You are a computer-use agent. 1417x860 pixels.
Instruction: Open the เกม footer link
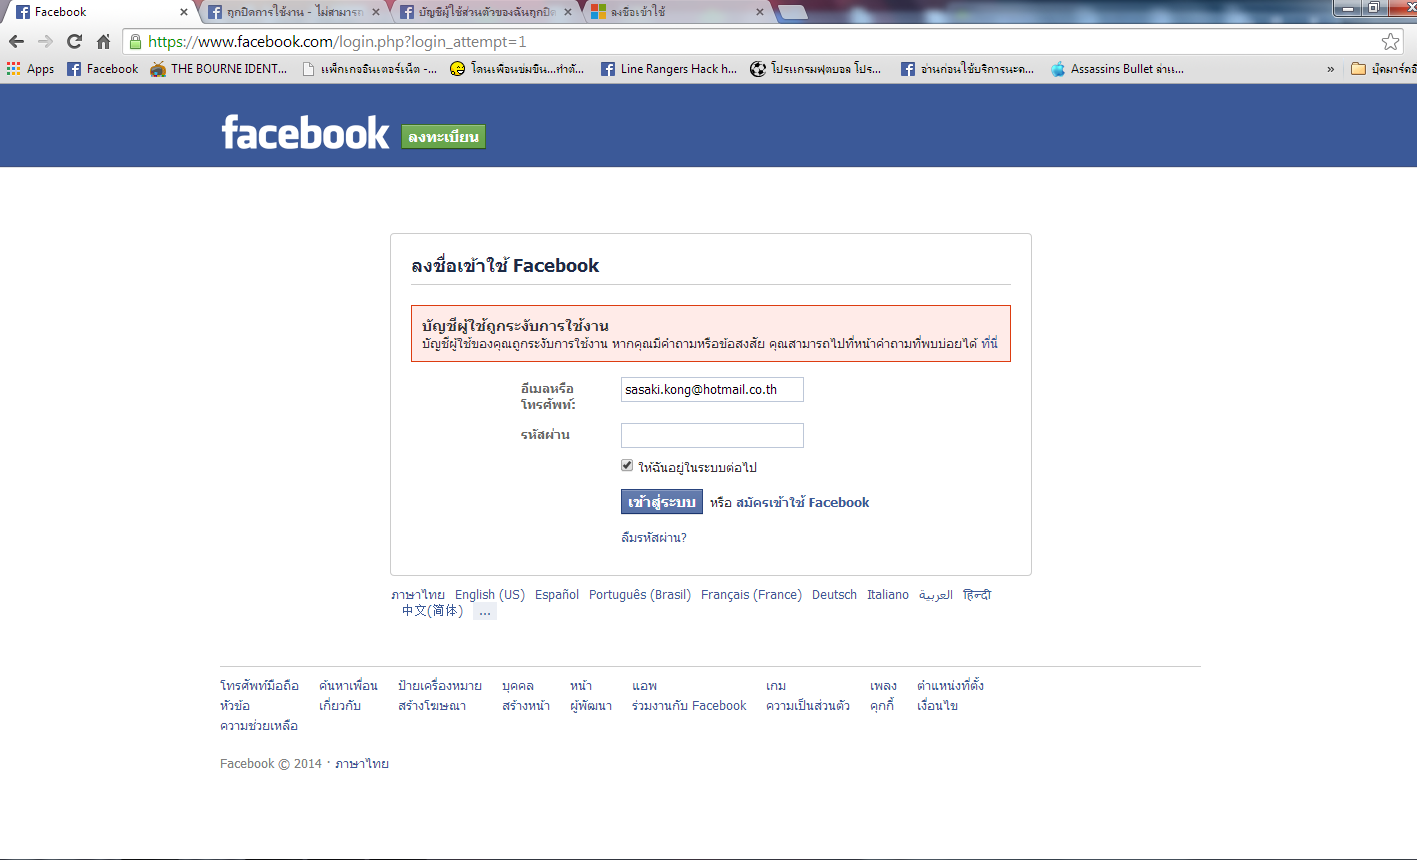(x=776, y=686)
